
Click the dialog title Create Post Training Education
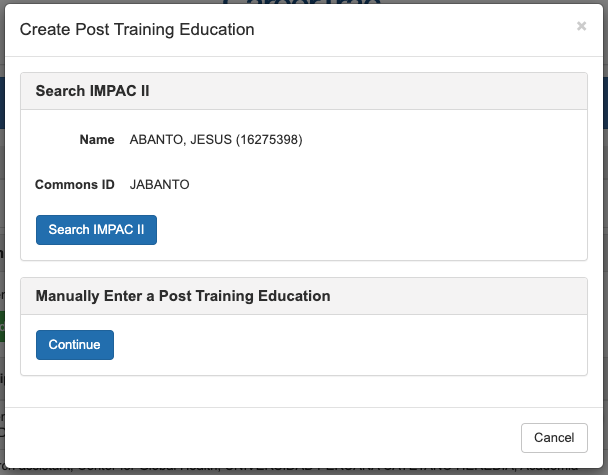[137, 30]
